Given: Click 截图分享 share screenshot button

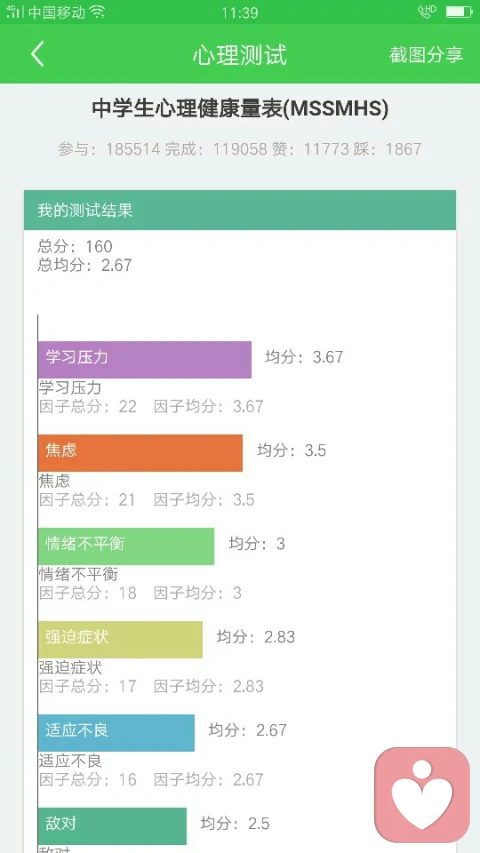Looking at the screenshot, I should (426, 54).
